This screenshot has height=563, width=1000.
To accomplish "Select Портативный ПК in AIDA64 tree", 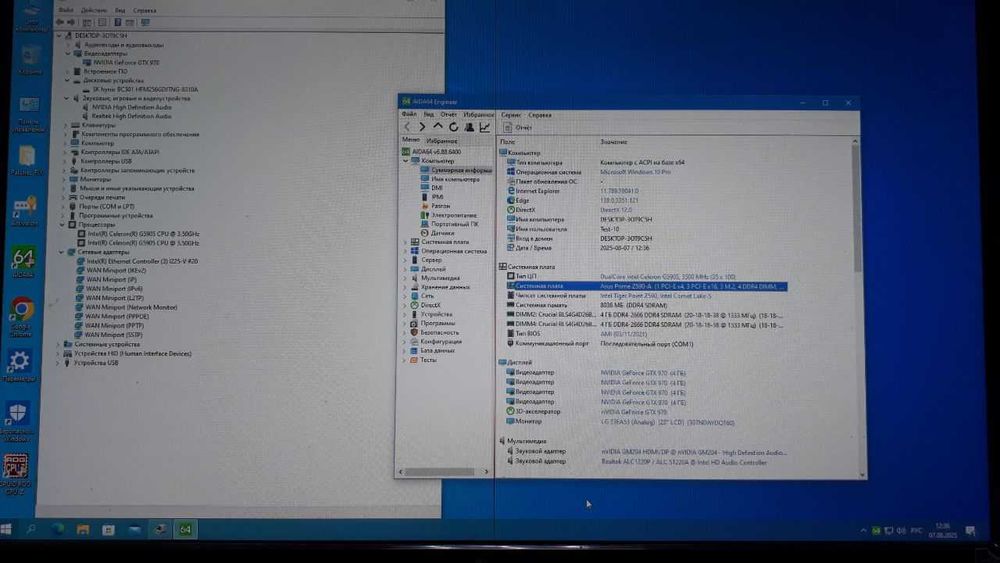I will (x=449, y=224).
